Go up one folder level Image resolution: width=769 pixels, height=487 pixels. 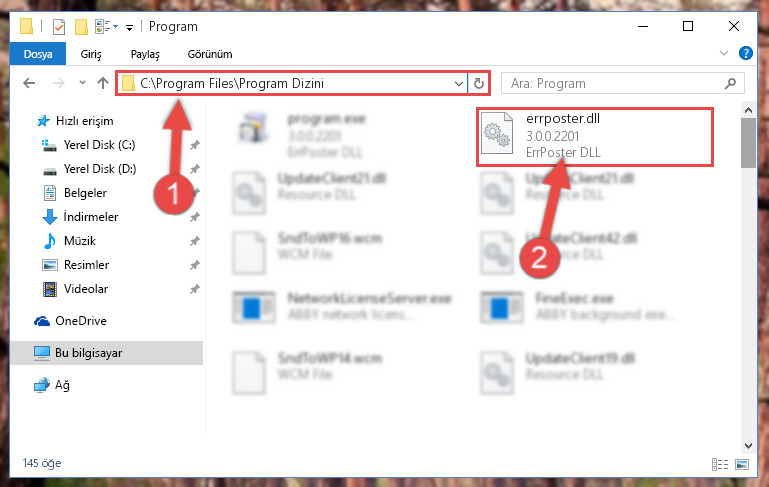pos(103,83)
